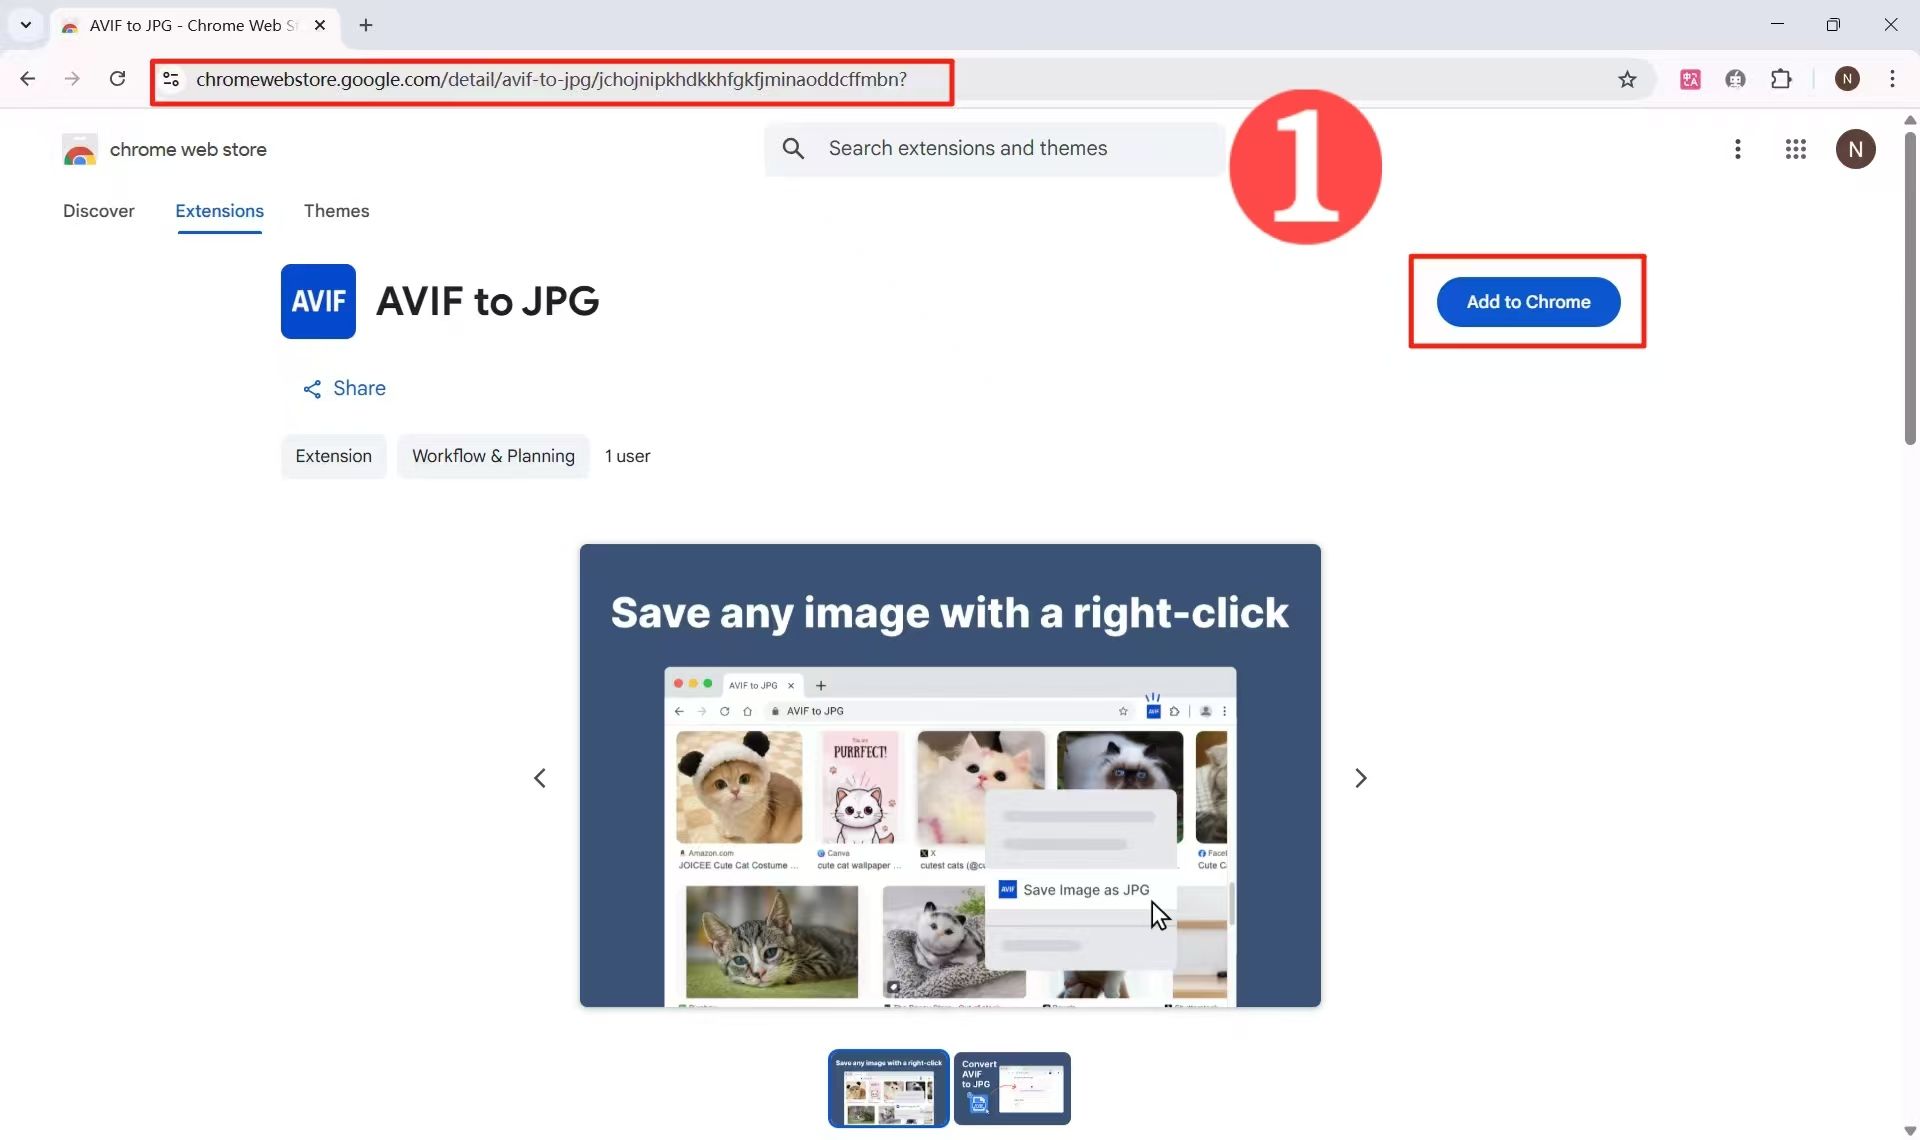Open the tab search dropdown arrow

click(26, 25)
